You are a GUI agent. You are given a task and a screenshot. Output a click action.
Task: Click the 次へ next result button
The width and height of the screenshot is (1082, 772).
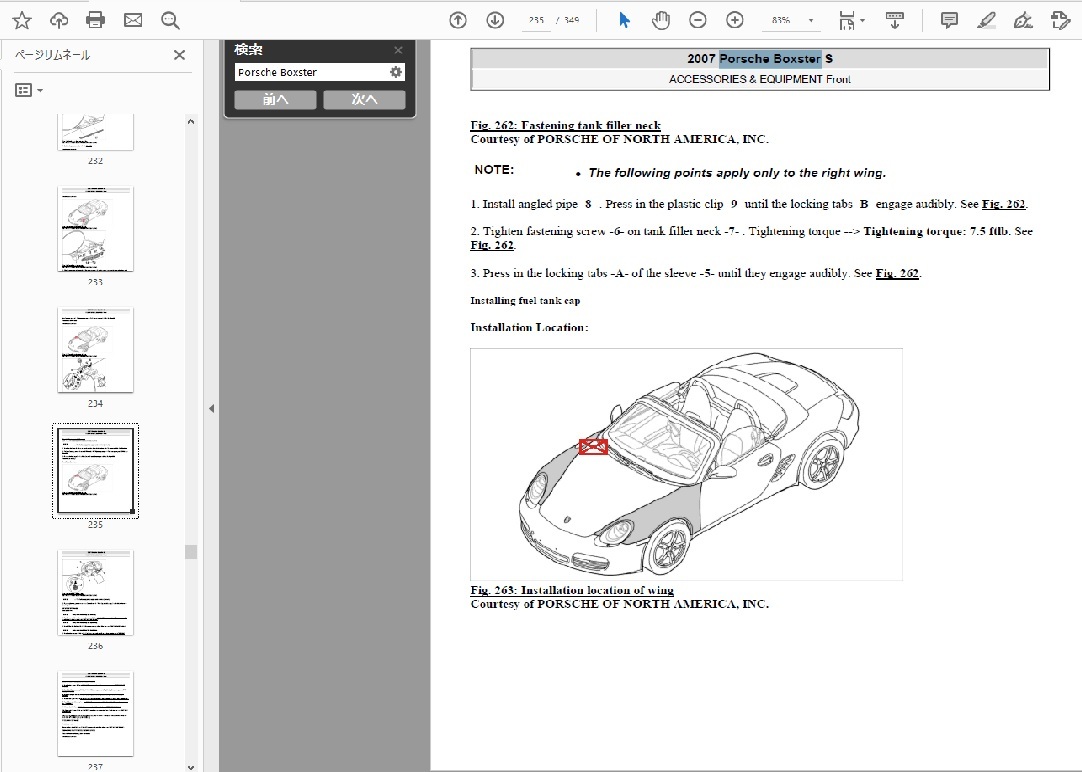pyautogui.click(x=364, y=99)
